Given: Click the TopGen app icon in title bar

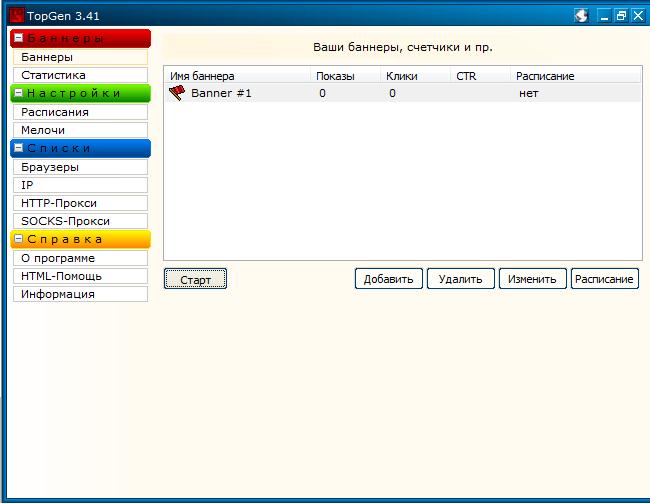Looking at the screenshot, I should click(x=17, y=16).
